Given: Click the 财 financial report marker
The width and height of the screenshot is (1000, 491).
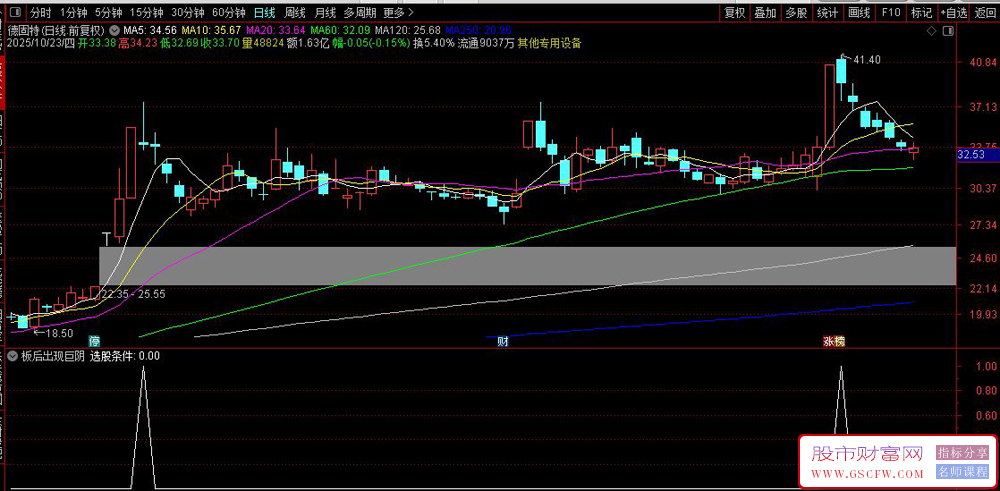Looking at the screenshot, I should (x=503, y=341).
